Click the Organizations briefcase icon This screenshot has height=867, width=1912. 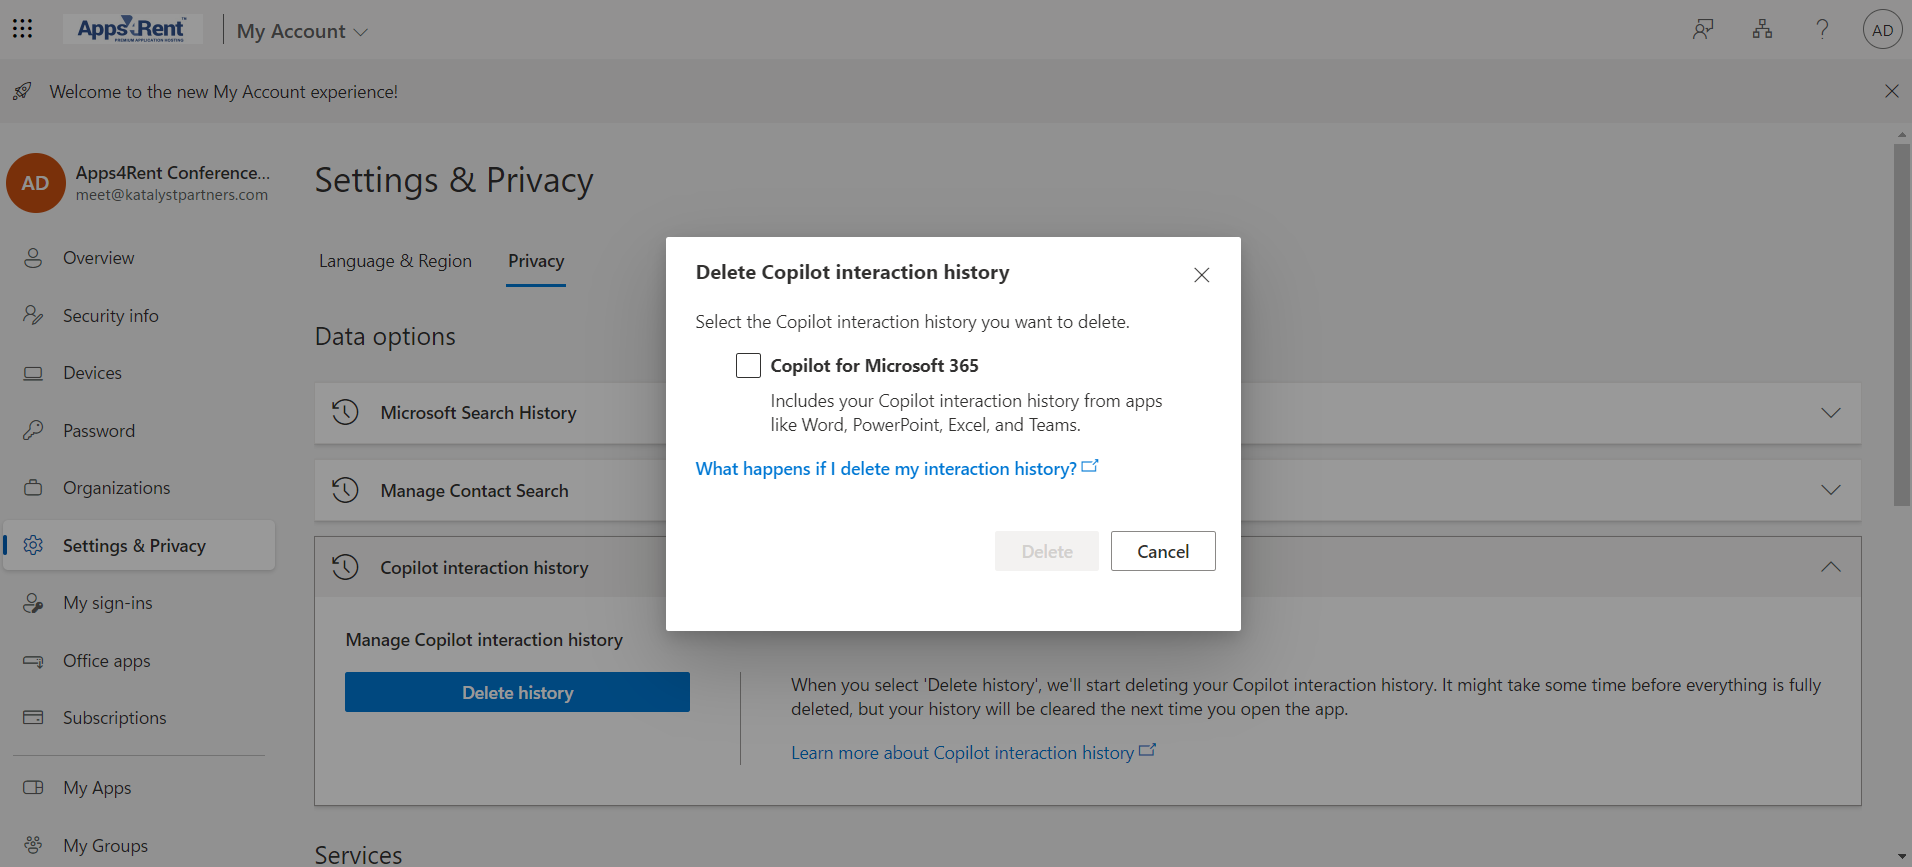pyautogui.click(x=33, y=488)
